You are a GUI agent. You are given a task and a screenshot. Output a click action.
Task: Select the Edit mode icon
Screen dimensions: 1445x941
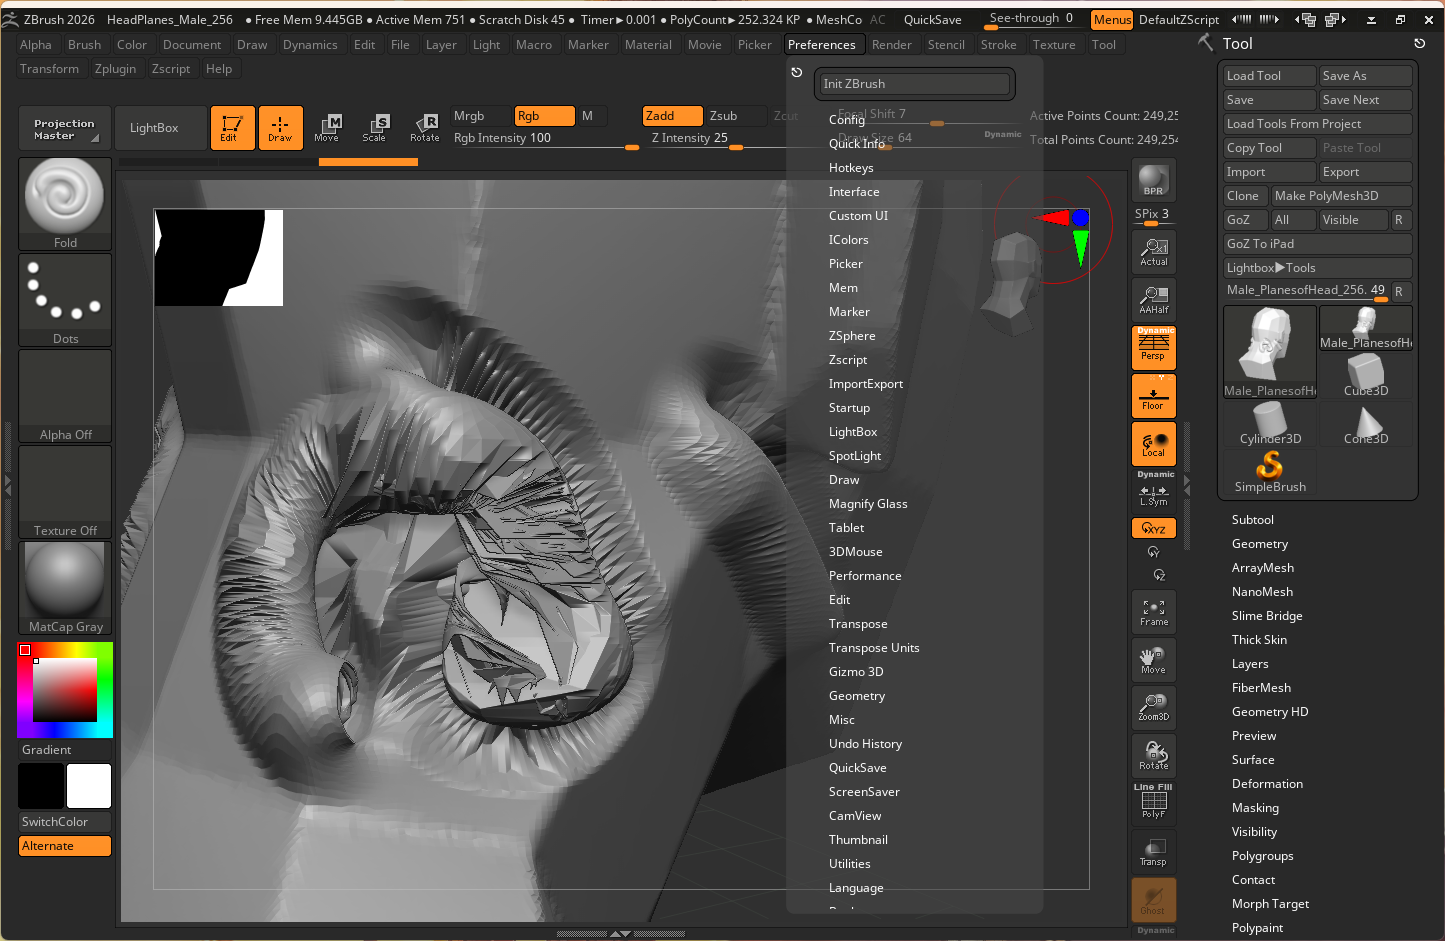232,128
